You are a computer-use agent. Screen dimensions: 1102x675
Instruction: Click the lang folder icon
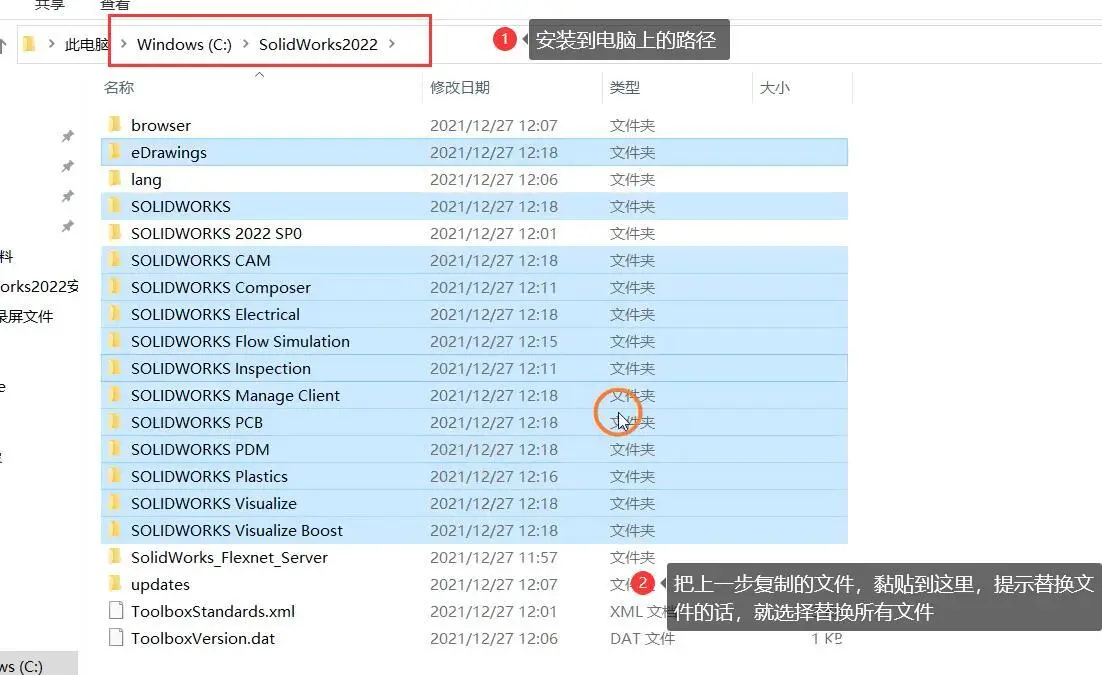point(115,179)
